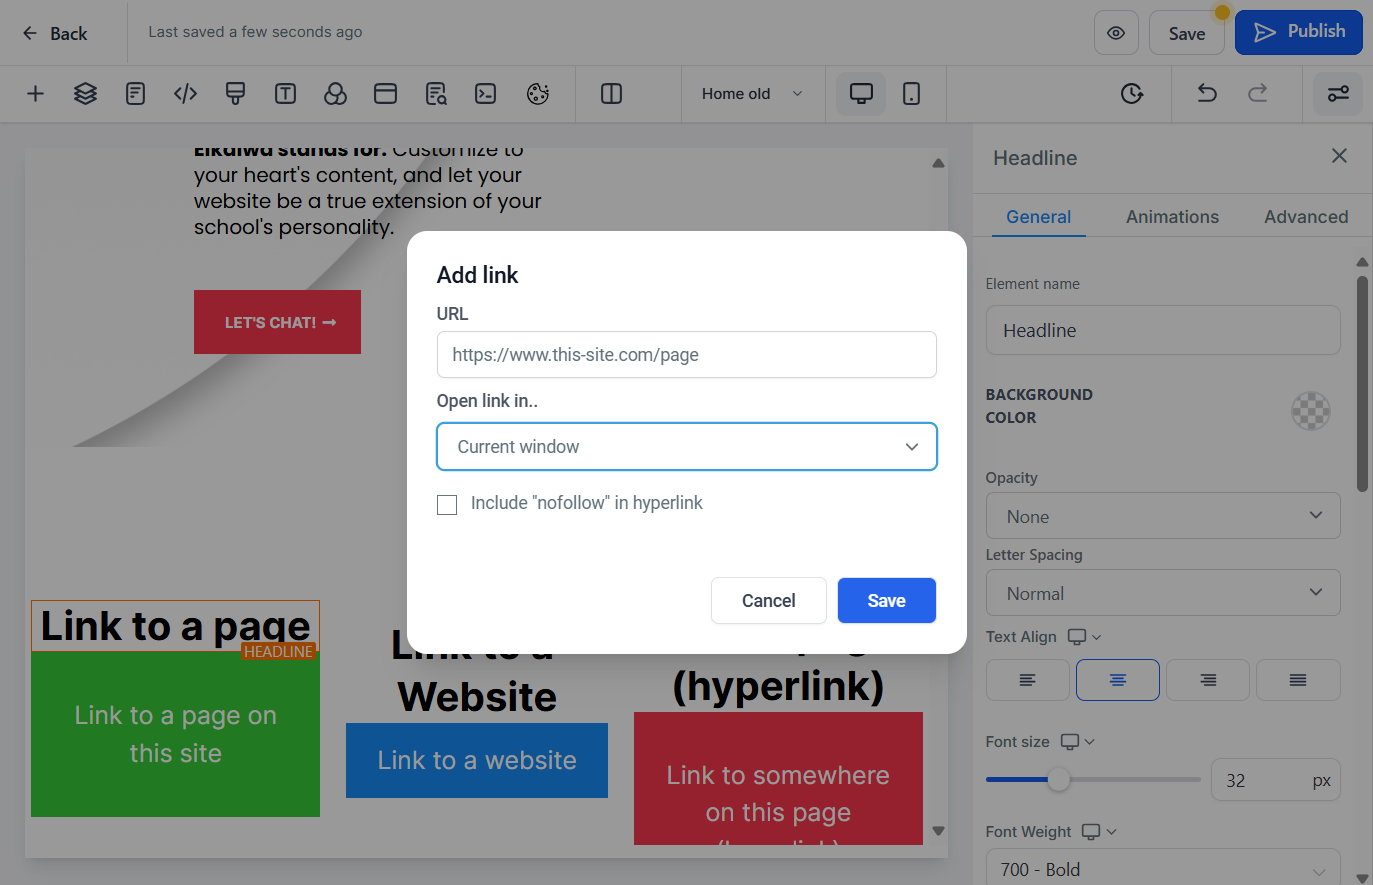Open the layers panel icon
The width and height of the screenshot is (1373, 885).
point(85,94)
